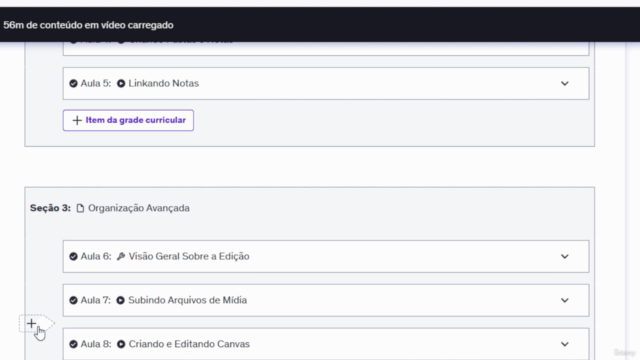Image resolution: width=640 pixels, height=360 pixels.
Task: Click the video play icon on Aula 5
Action: point(121,84)
